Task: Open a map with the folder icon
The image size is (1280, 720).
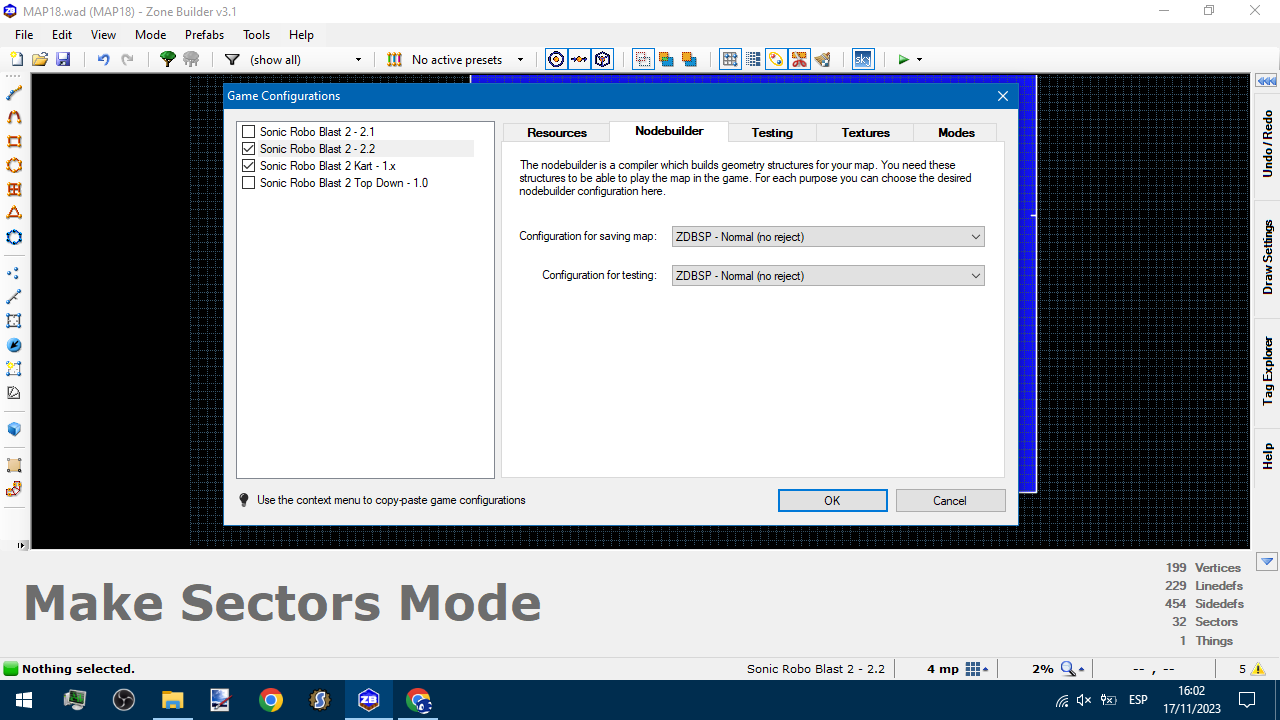Action: point(40,60)
